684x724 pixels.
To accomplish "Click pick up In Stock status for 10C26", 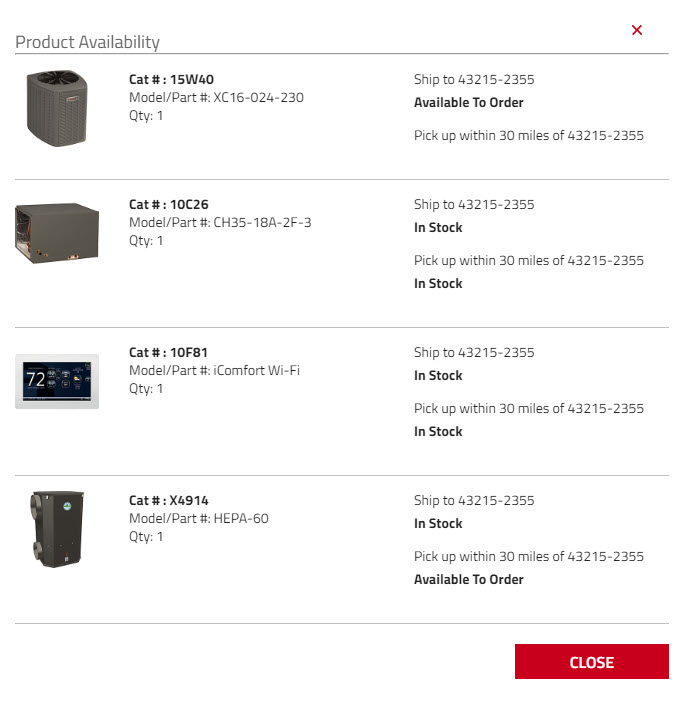I will (x=438, y=284).
